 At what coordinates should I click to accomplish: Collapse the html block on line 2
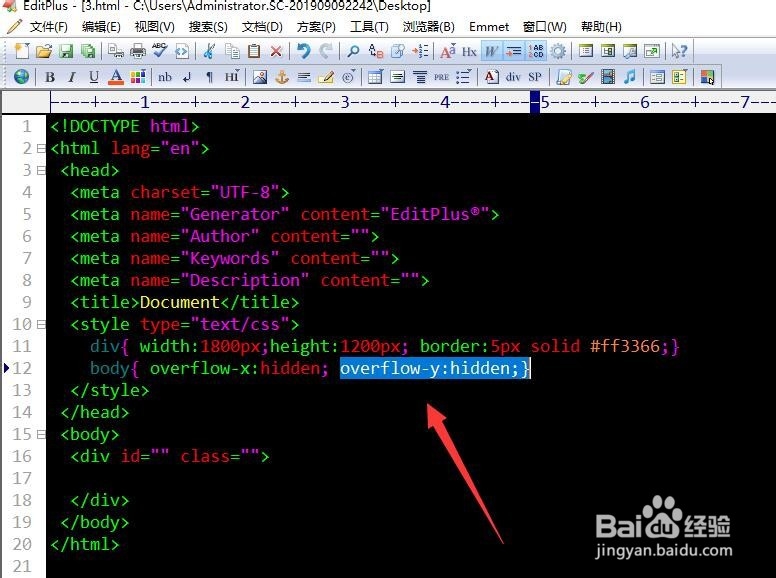(x=41, y=148)
